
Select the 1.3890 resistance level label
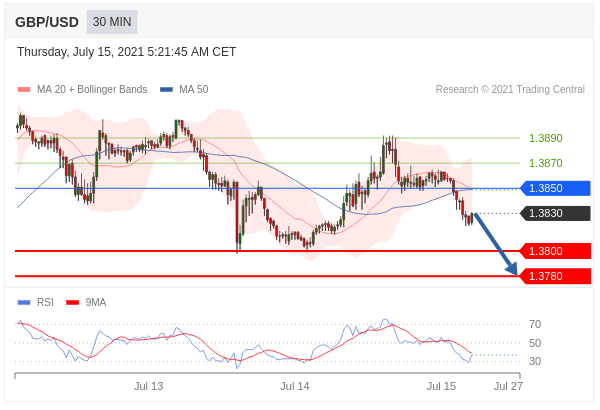(x=545, y=138)
